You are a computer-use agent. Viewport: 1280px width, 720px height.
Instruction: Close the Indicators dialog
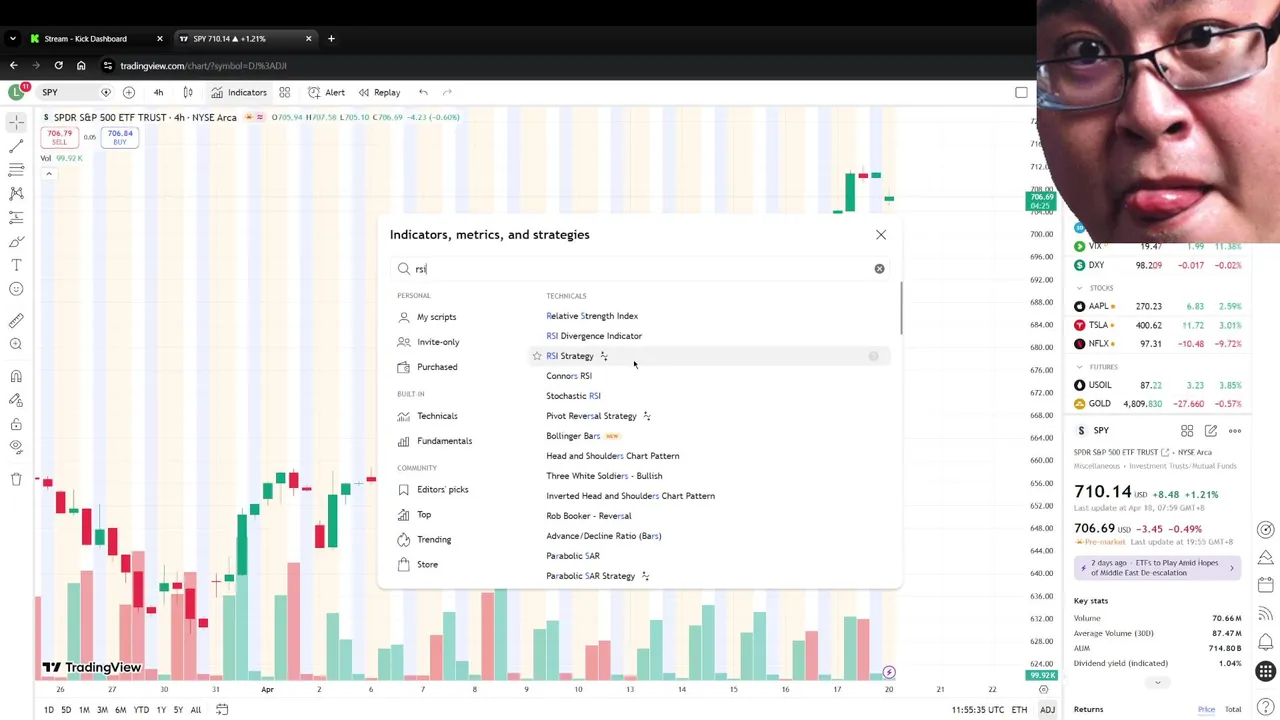click(881, 234)
